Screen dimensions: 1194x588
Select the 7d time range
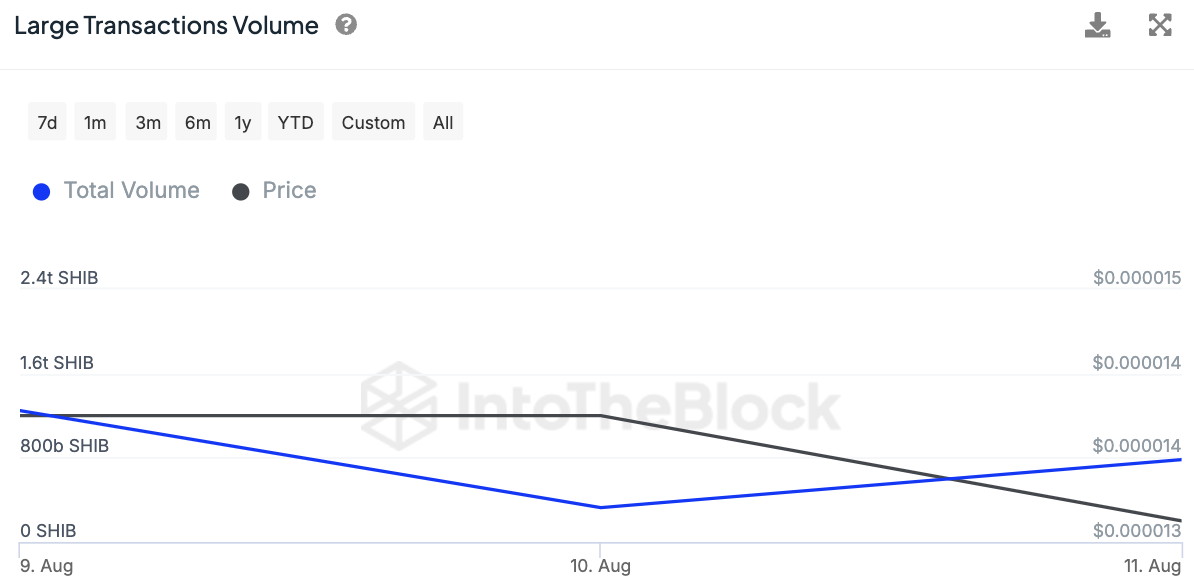(47, 123)
